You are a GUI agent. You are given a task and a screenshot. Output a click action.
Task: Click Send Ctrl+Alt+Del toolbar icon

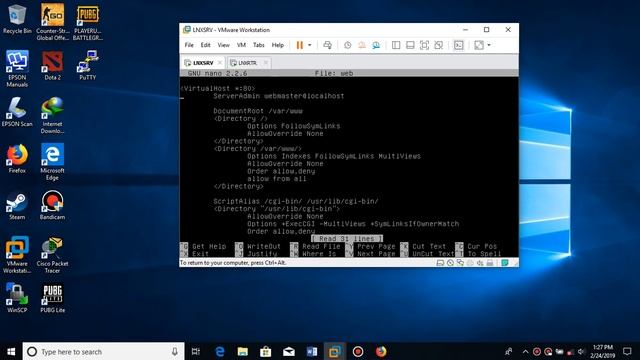click(x=327, y=45)
